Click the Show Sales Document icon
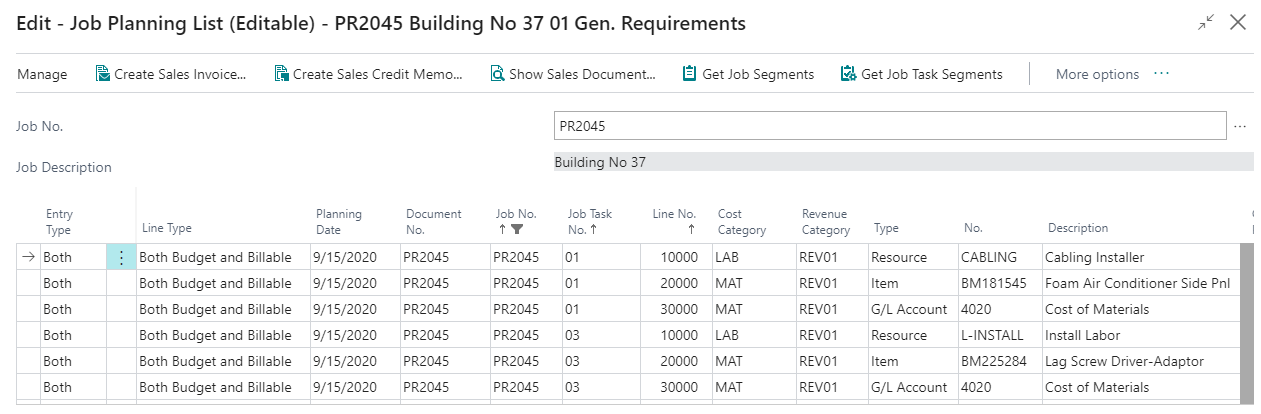This screenshot has height=414, width=1261. click(x=497, y=74)
